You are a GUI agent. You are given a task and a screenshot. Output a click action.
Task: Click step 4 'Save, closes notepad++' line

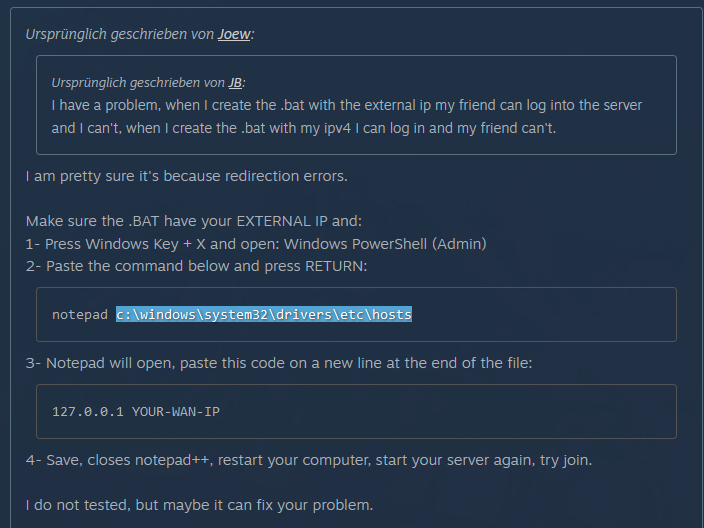pyautogui.click(x=309, y=460)
